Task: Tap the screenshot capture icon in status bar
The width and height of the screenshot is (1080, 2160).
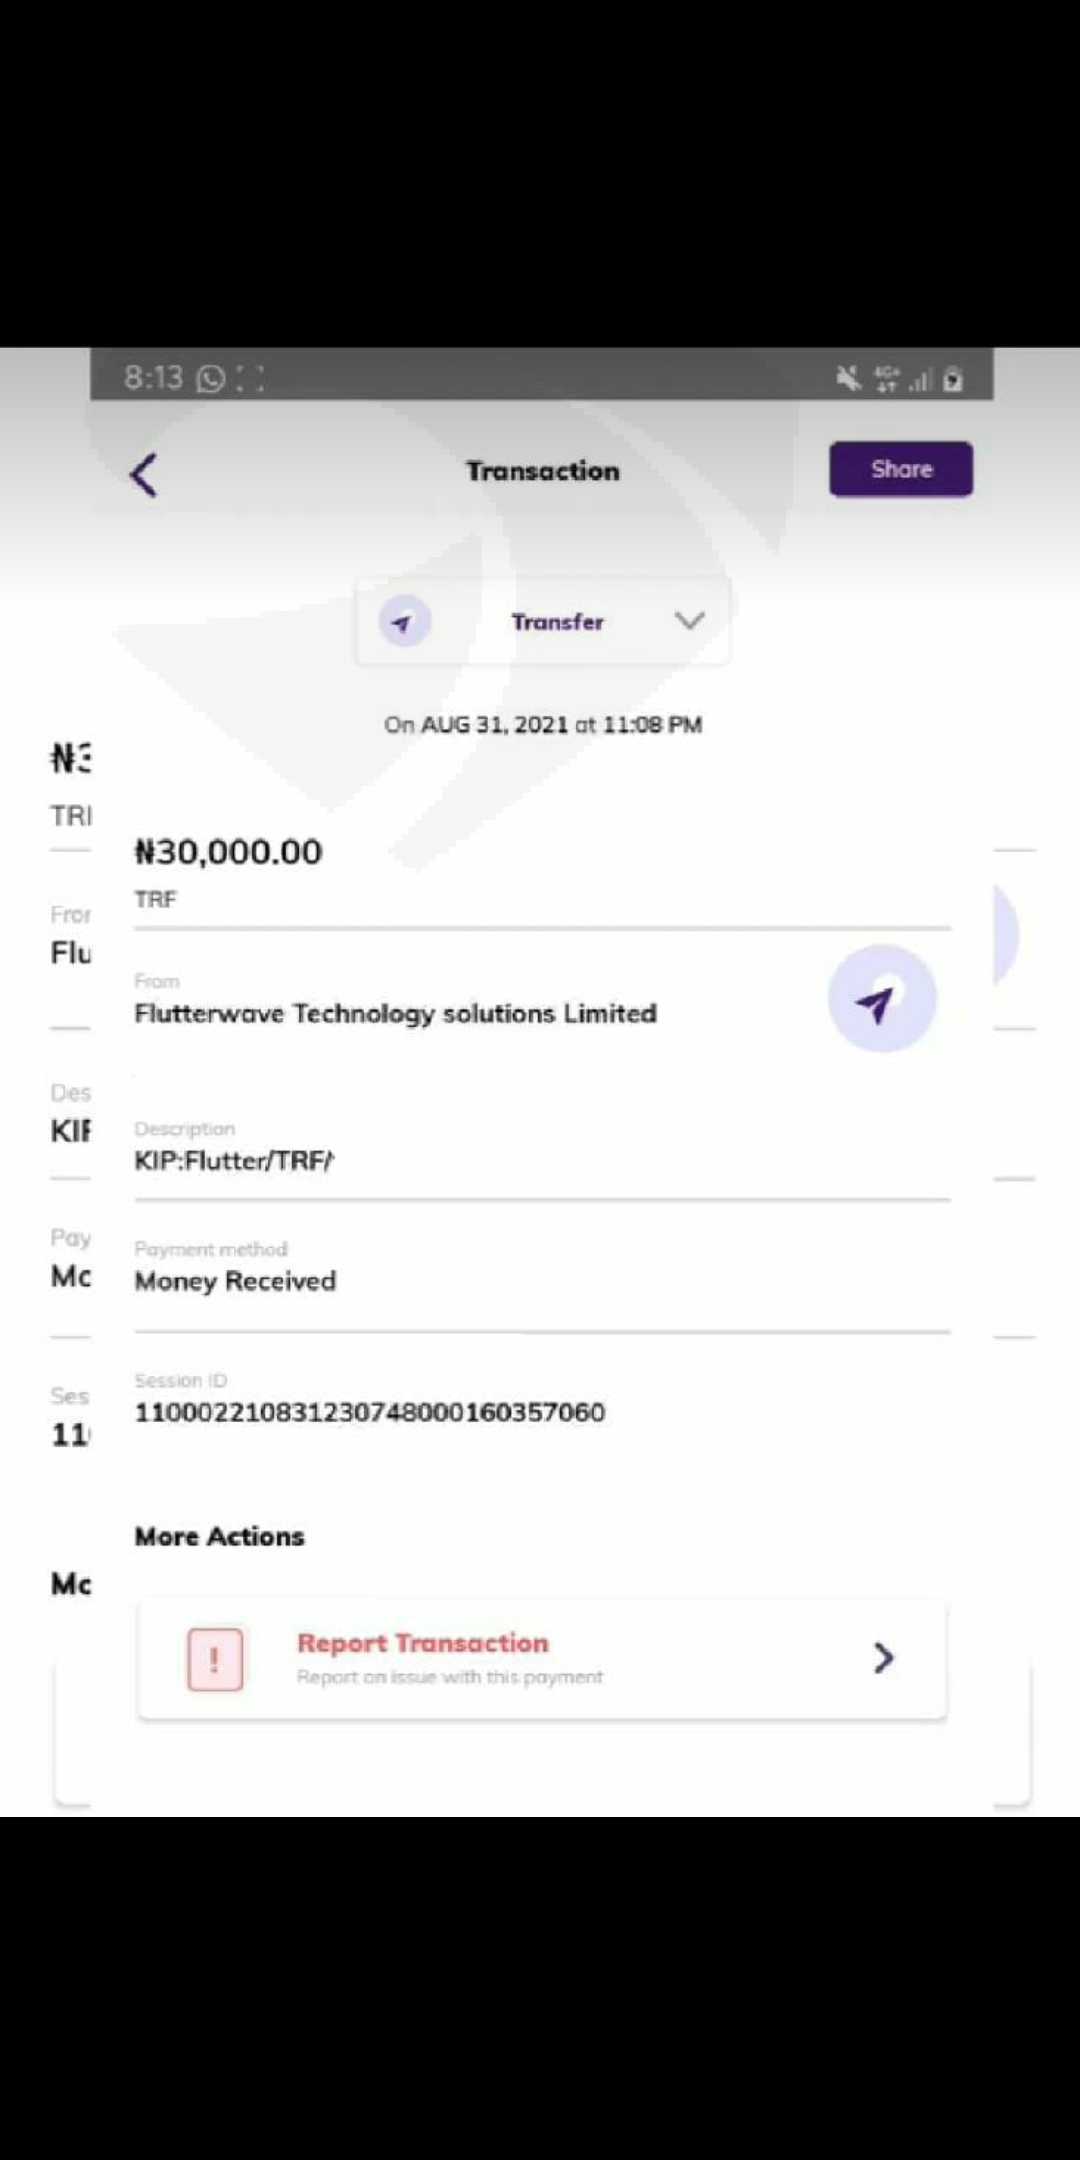Action: (250, 378)
